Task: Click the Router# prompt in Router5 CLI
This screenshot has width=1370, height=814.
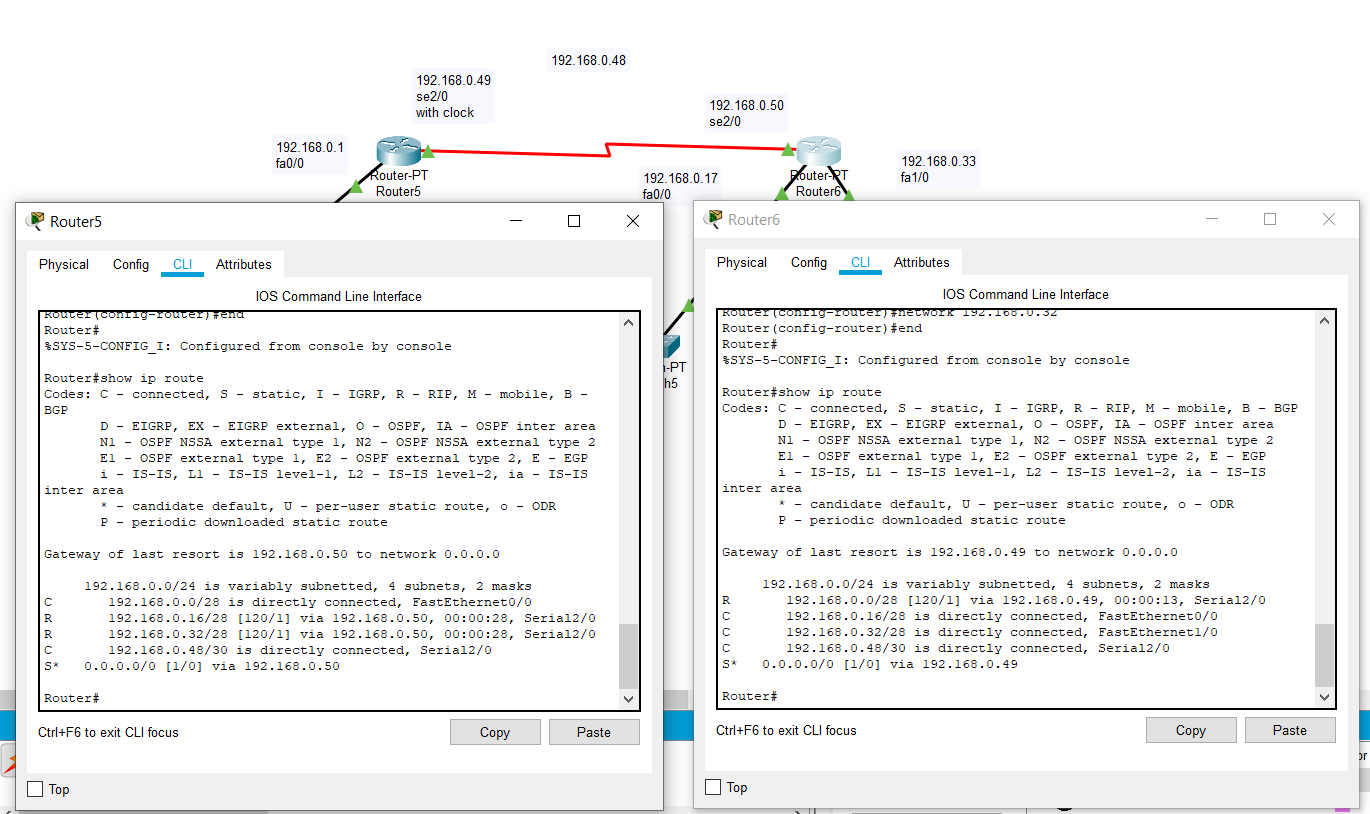Action: point(72,698)
